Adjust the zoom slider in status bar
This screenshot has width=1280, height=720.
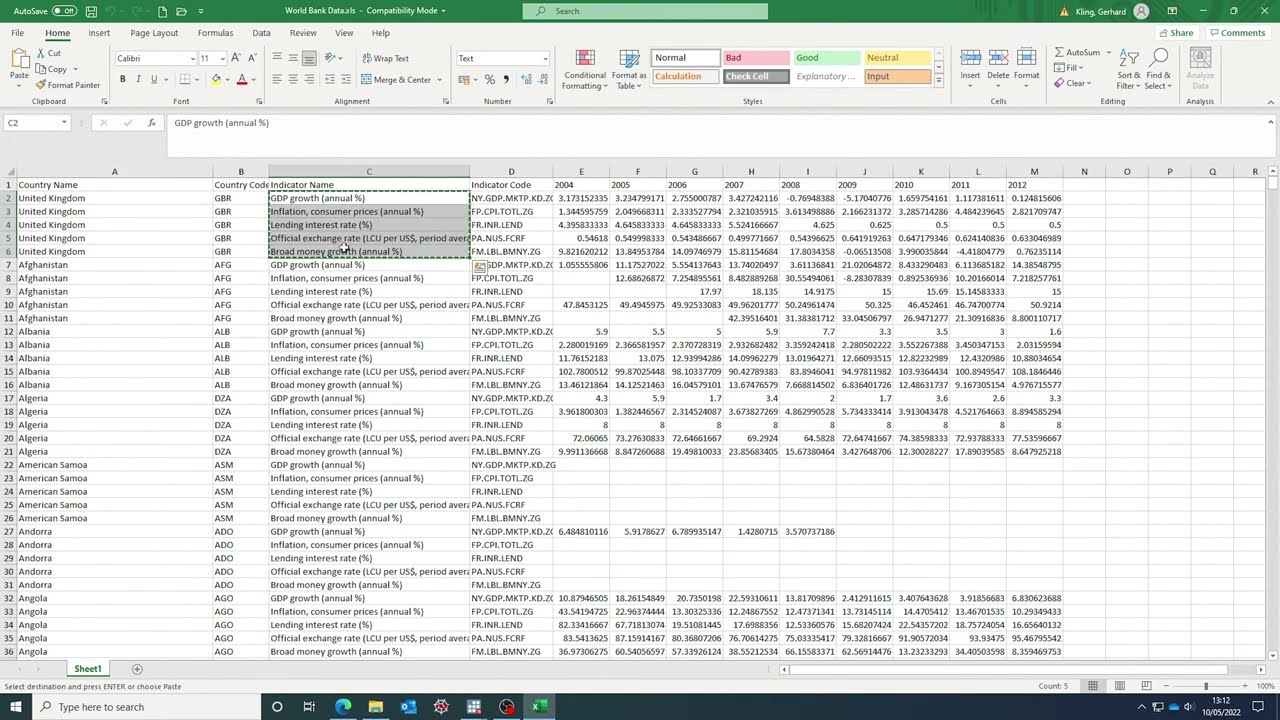(x=1205, y=686)
